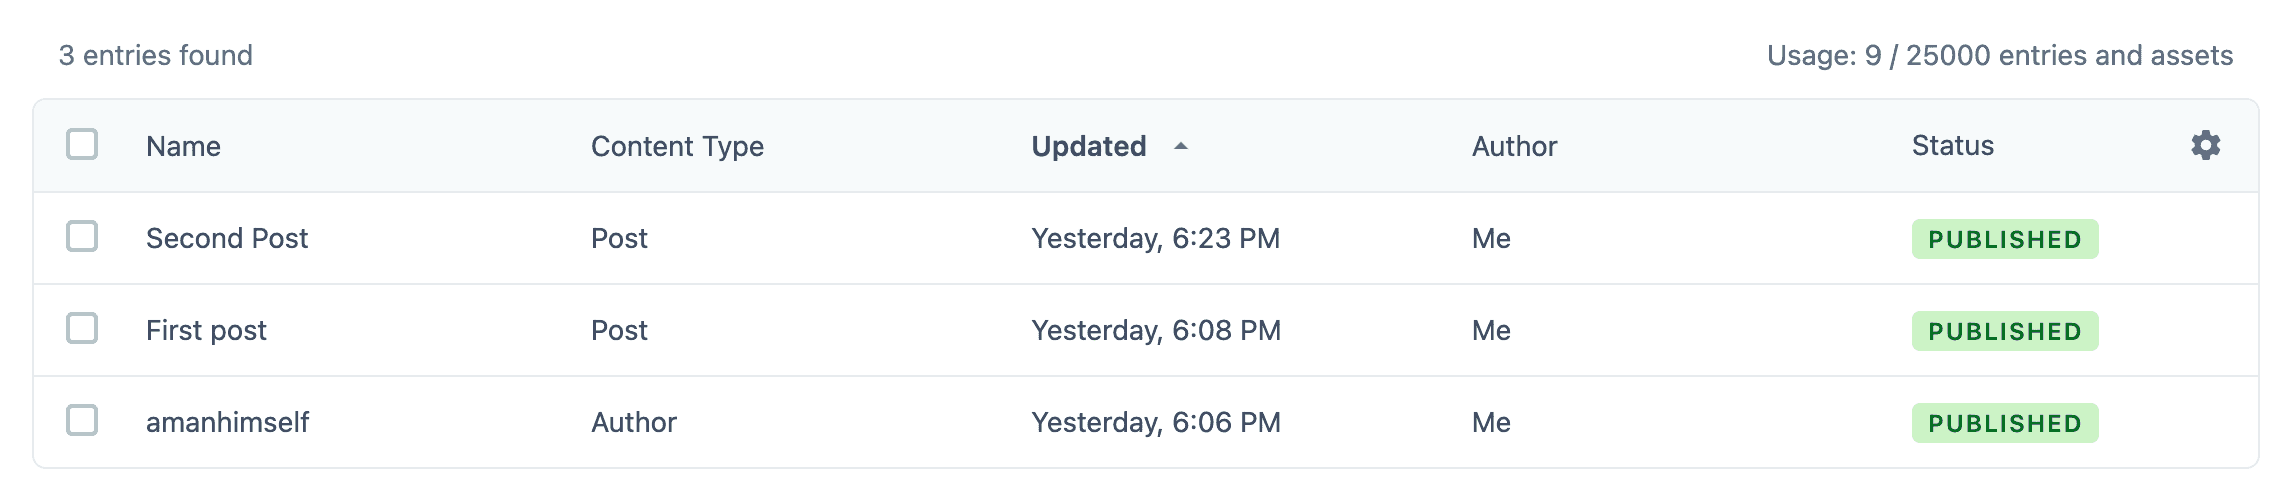The height and width of the screenshot is (484, 2290).
Task: Open the amanhimself author entry
Action: coord(227,422)
